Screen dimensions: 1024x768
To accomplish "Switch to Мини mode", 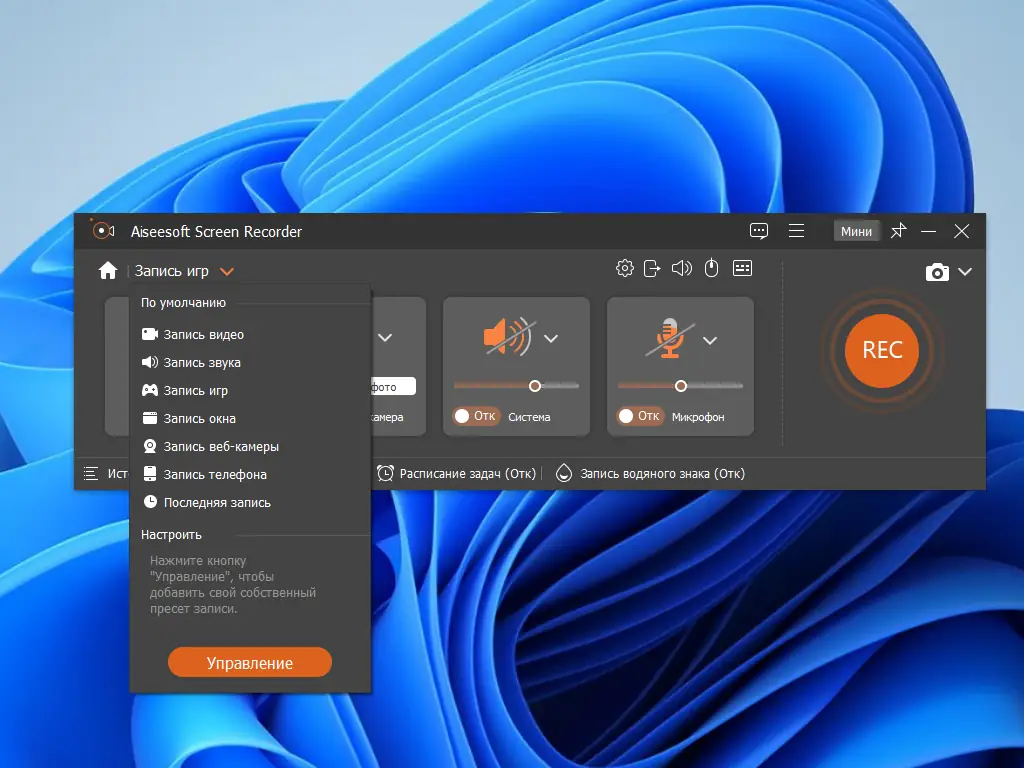I will [856, 231].
